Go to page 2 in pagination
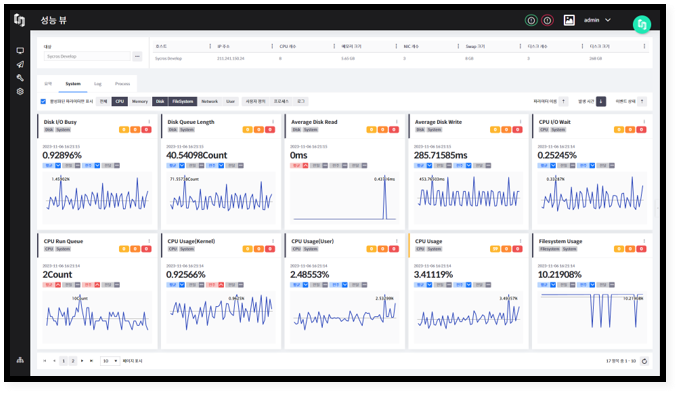This screenshot has width=679, height=395. [73, 361]
